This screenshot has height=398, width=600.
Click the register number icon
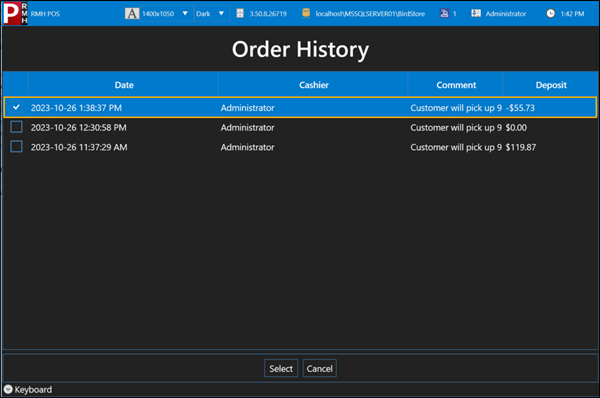tap(444, 13)
